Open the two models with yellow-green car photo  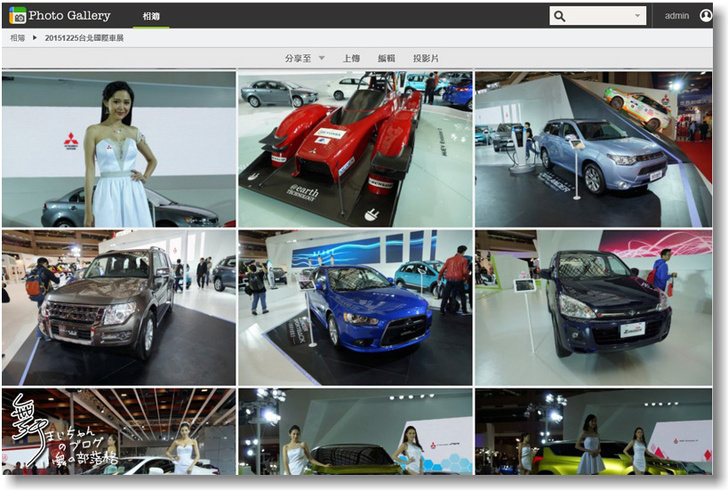click(355, 432)
